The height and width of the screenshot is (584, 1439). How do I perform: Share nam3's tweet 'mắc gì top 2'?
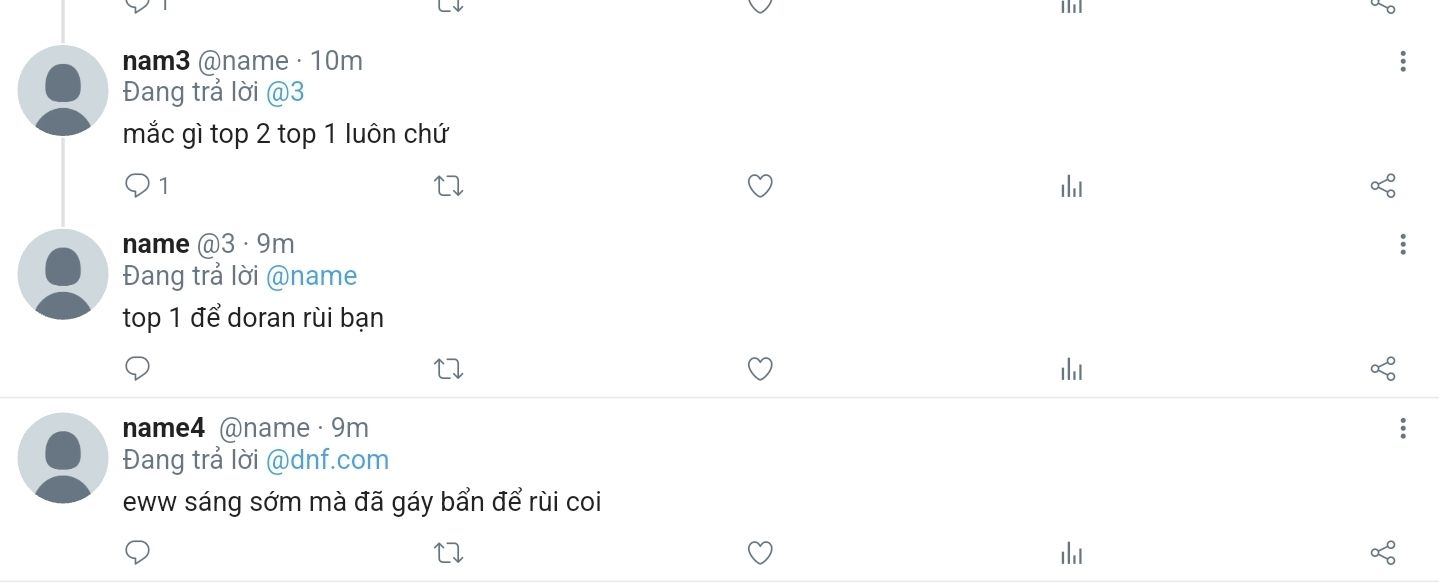1382,186
